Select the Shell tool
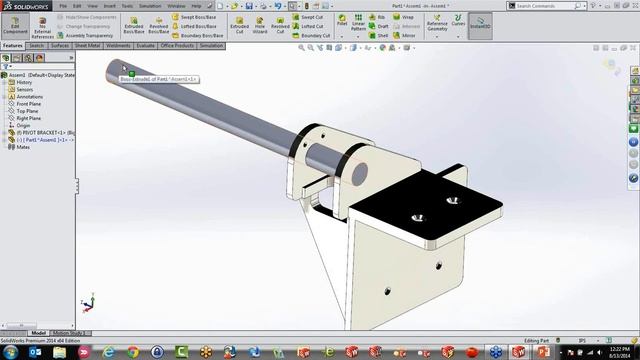 [x=378, y=36]
